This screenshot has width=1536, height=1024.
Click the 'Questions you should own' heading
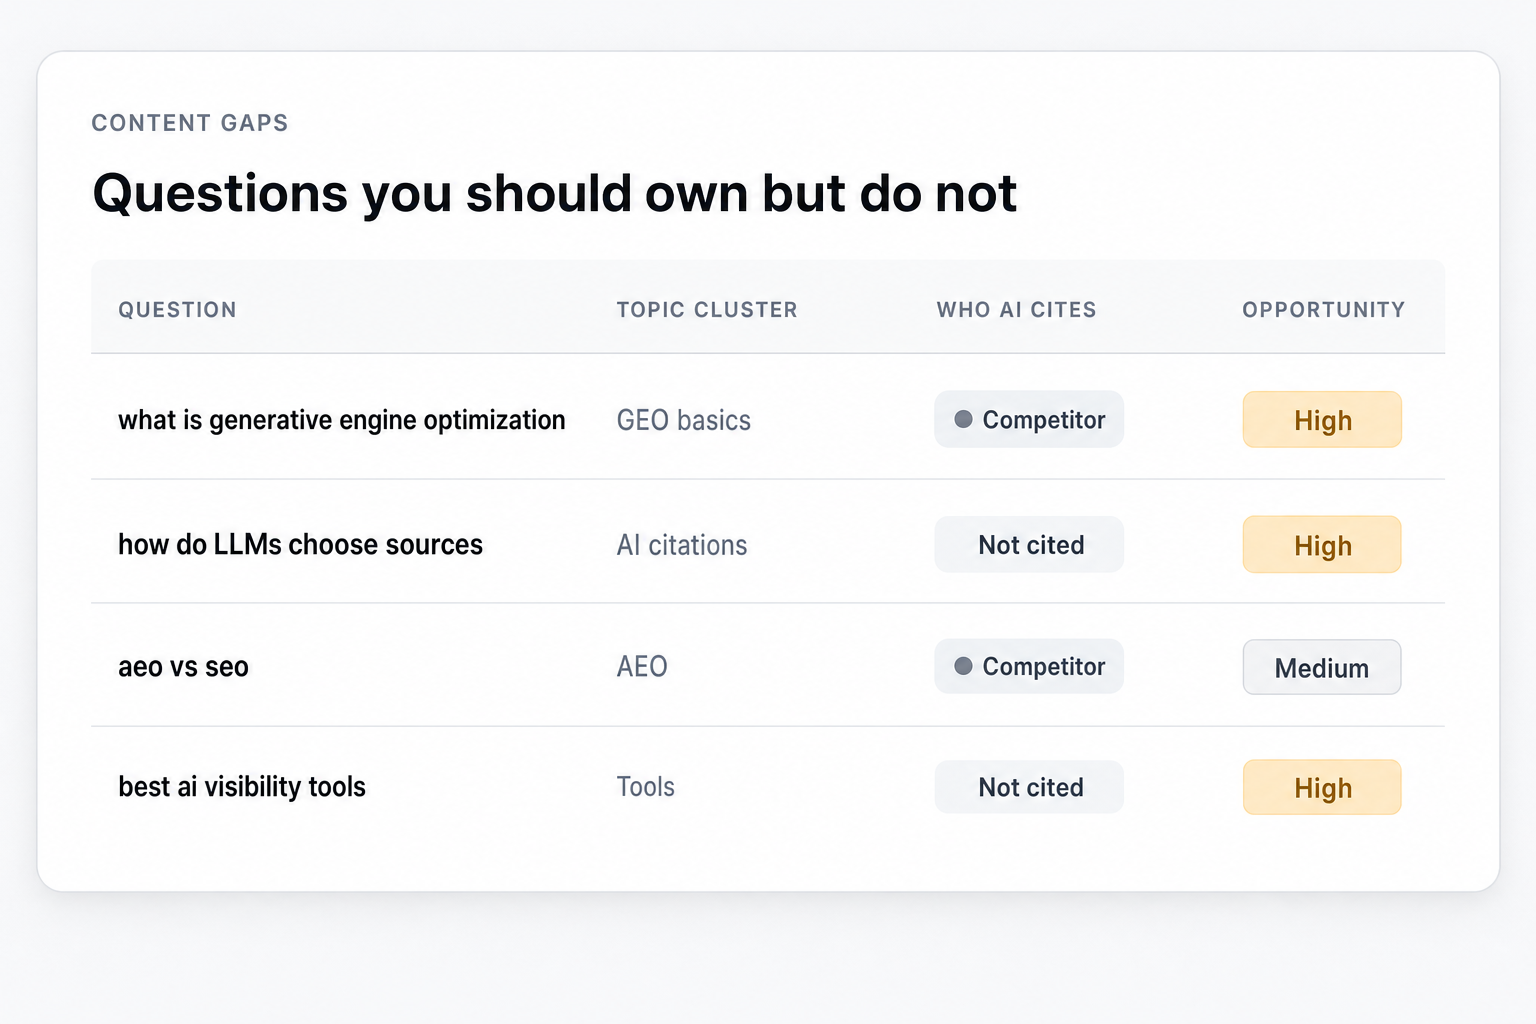(554, 193)
